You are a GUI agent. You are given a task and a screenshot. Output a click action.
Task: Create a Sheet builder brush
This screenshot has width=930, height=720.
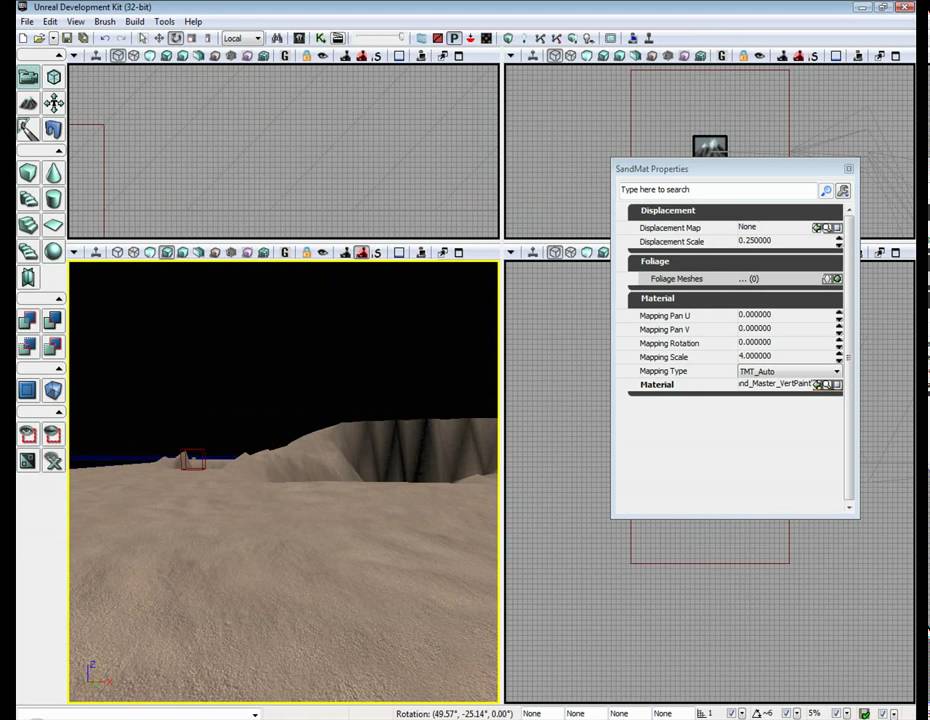click(54, 225)
